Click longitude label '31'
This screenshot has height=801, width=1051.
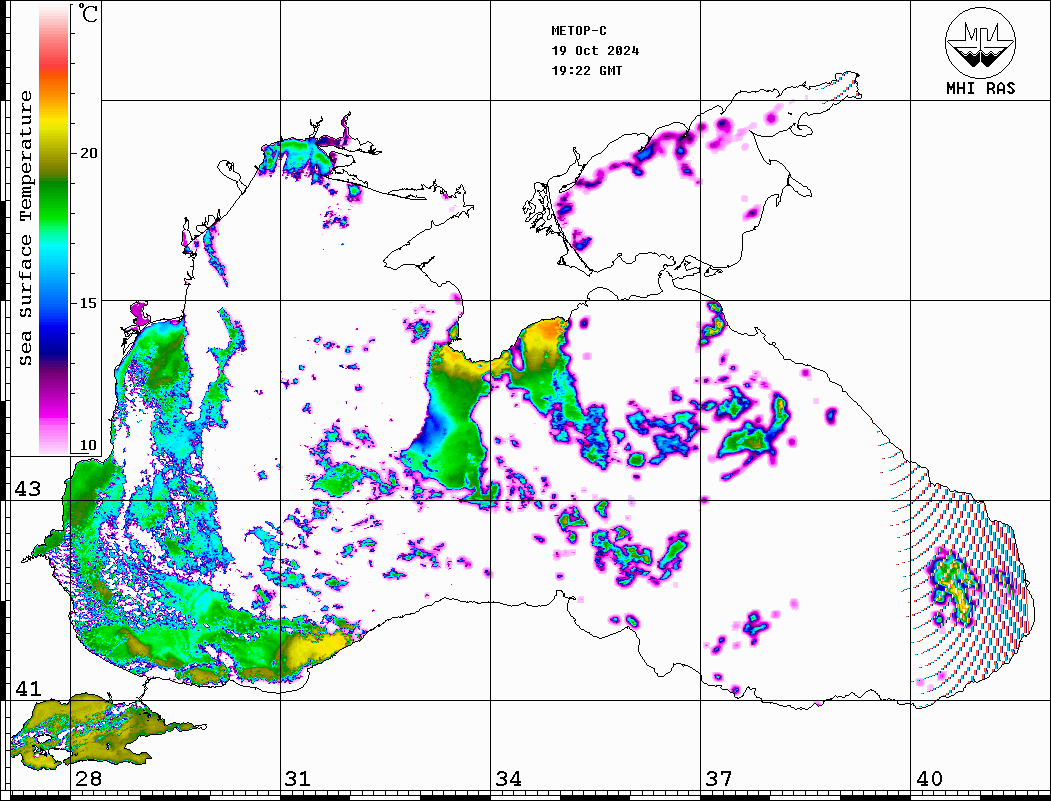click(x=298, y=779)
